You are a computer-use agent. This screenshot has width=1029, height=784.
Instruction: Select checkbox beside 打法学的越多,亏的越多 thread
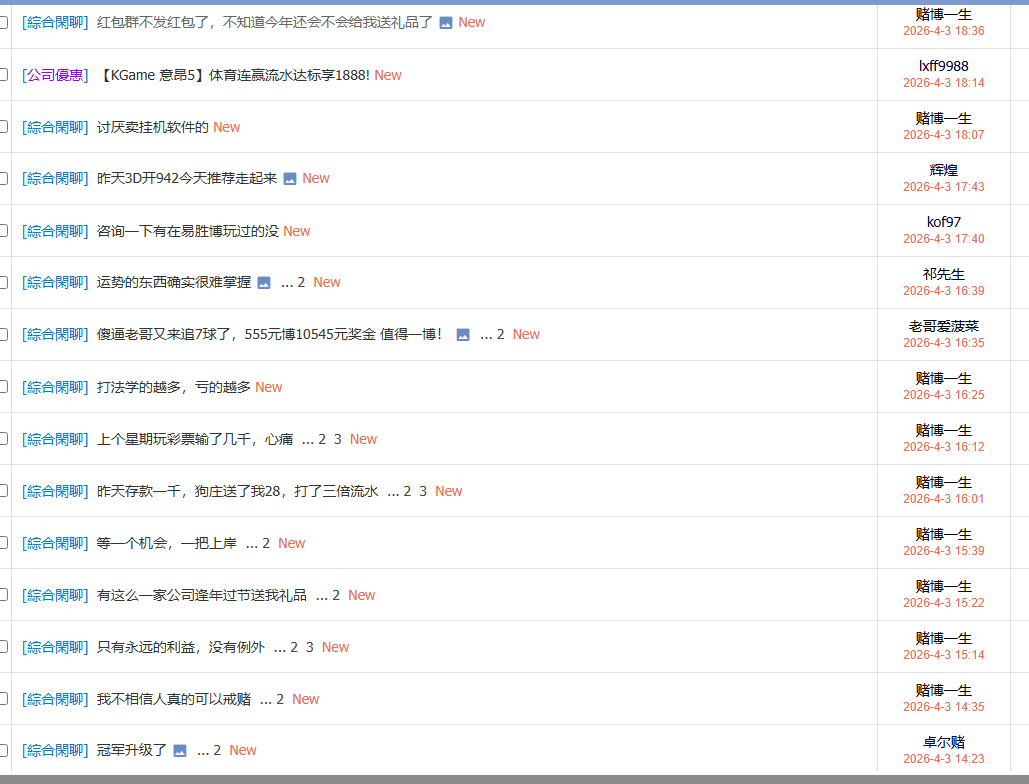(3, 387)
